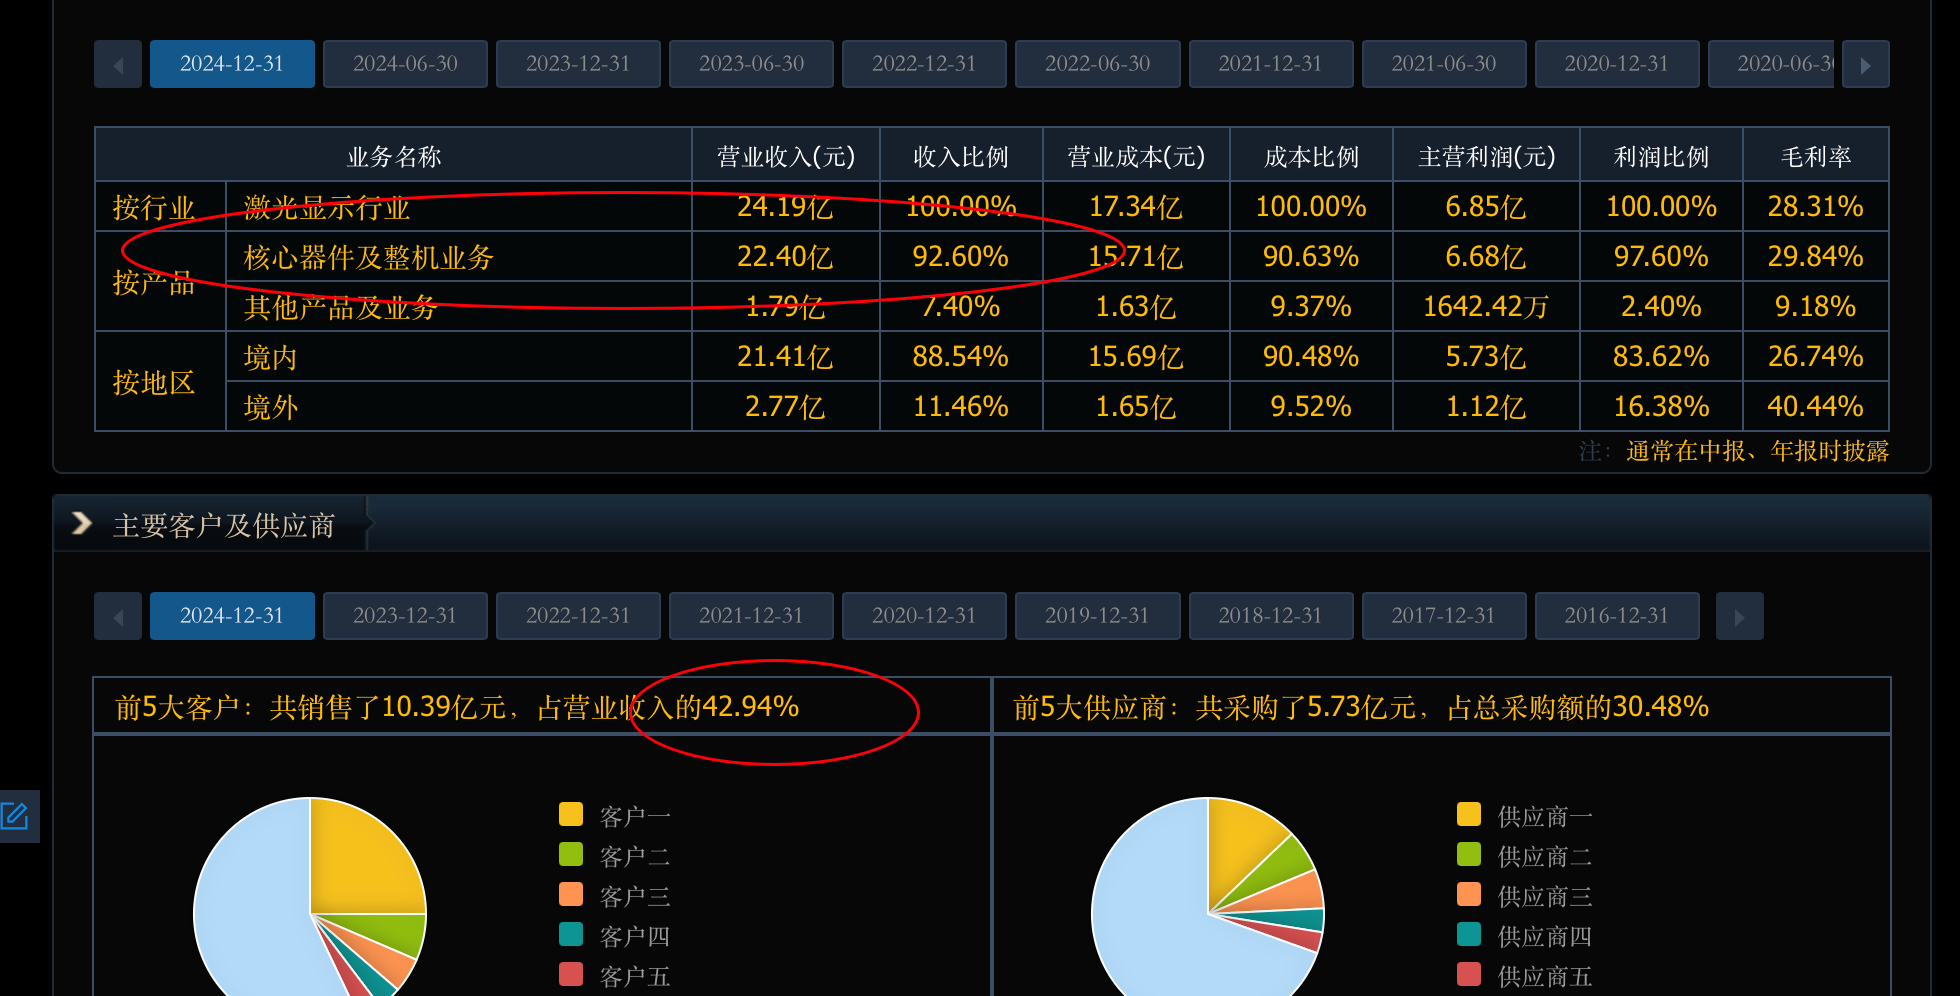Viewport: 1960px width, 996px height.
Task: Click previous arrow on customers date row
Action: click(118, 616)
